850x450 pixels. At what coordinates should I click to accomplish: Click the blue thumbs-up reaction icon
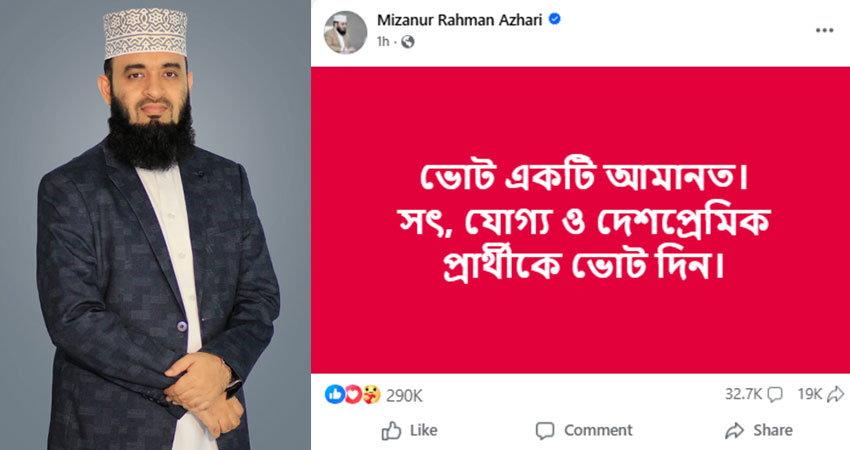coord(334,394)
